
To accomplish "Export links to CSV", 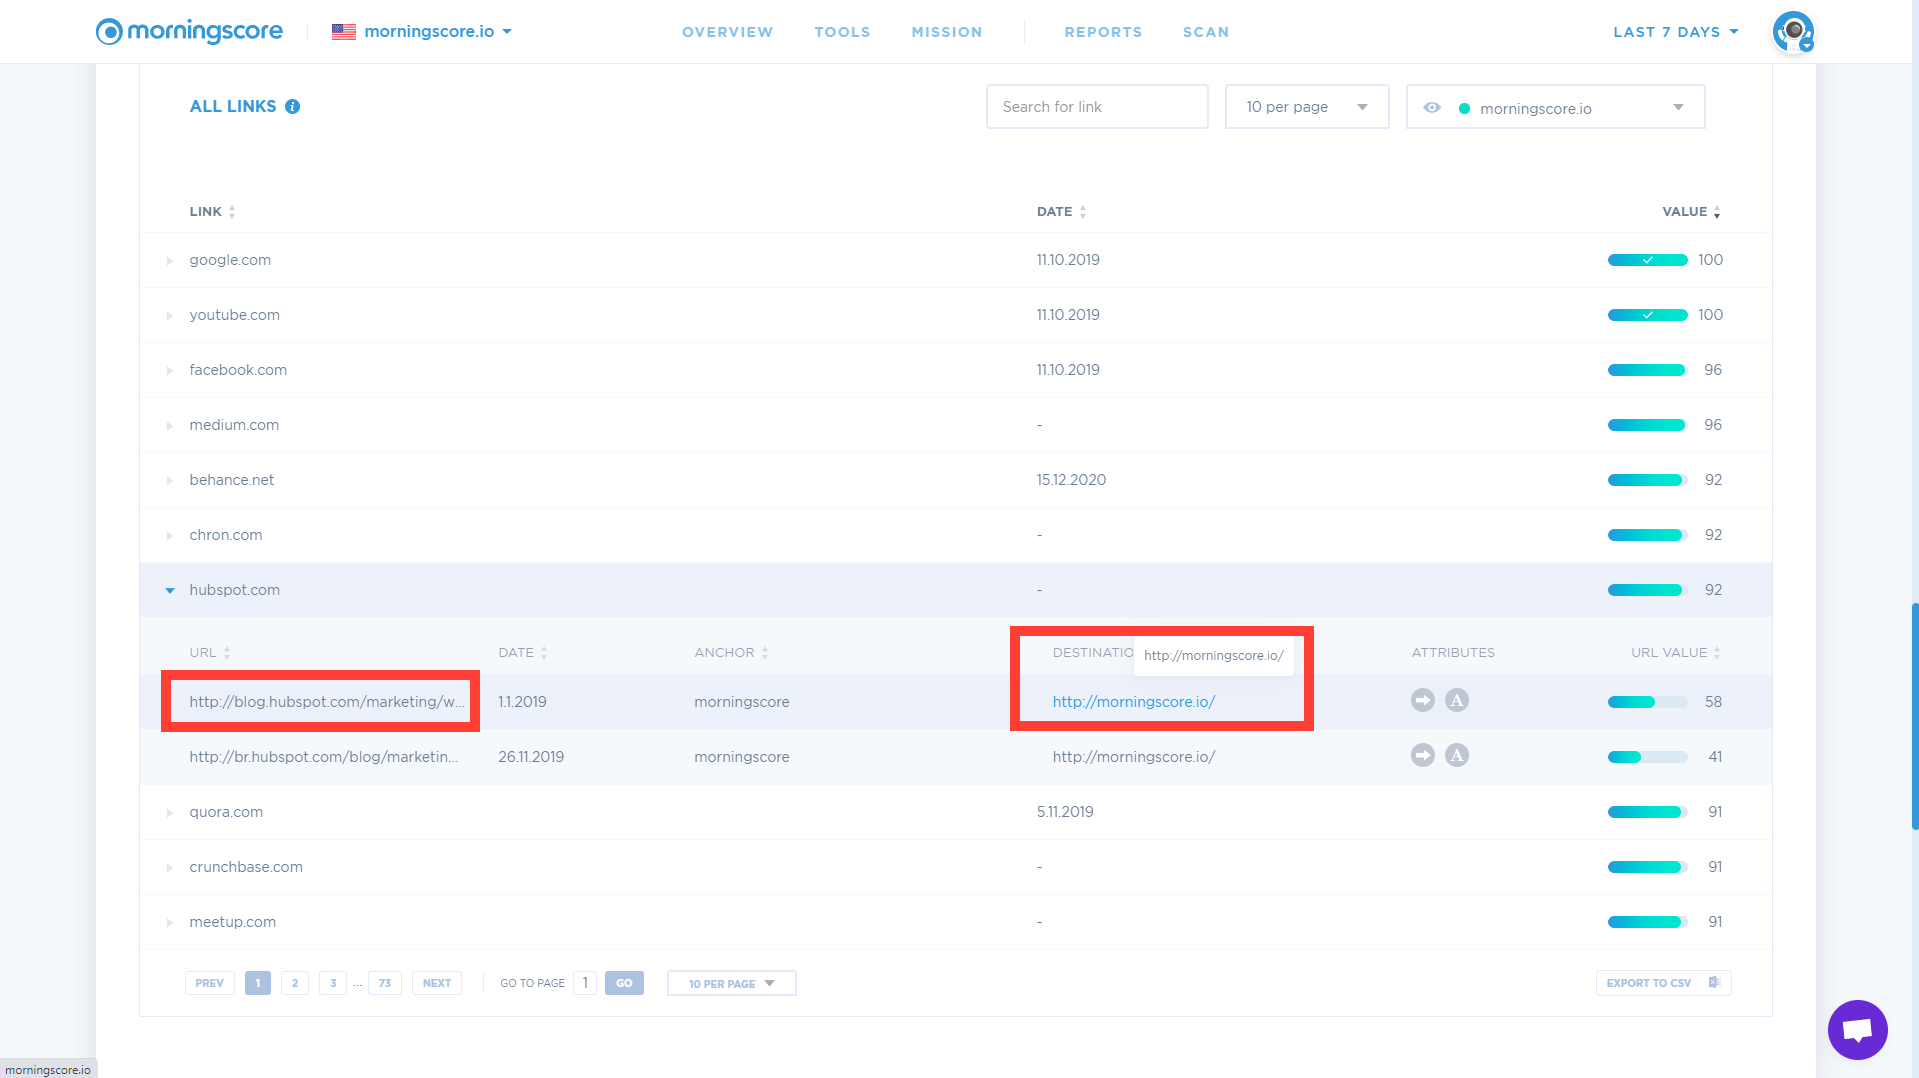I will [1663, 983].
